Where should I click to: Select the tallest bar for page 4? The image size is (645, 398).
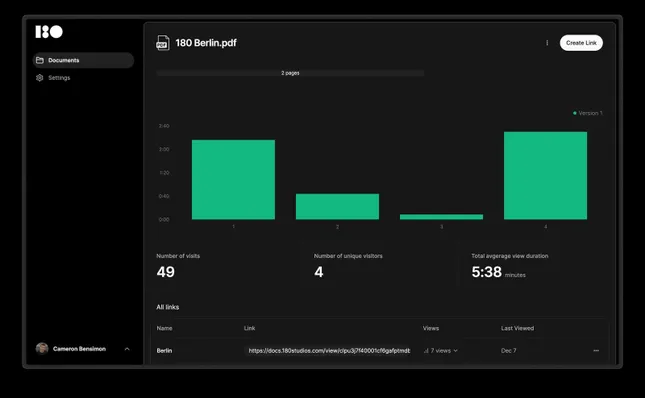[x=545, y=176]
